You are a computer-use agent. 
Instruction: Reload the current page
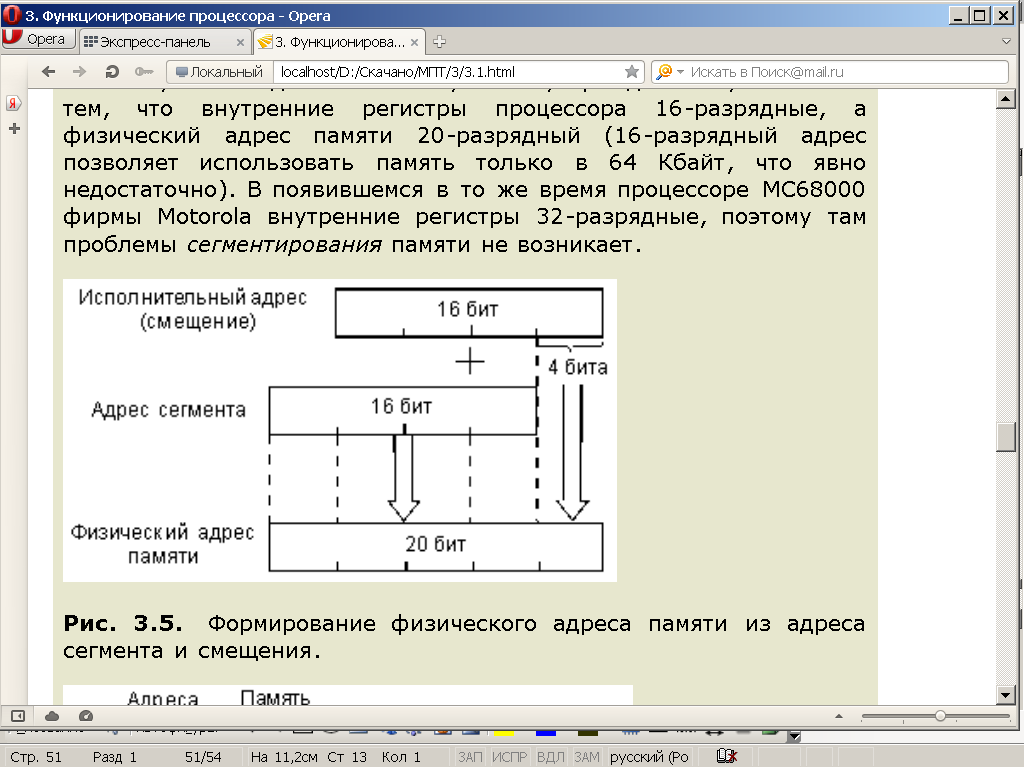pyautogui.click(x=112, y=72)
